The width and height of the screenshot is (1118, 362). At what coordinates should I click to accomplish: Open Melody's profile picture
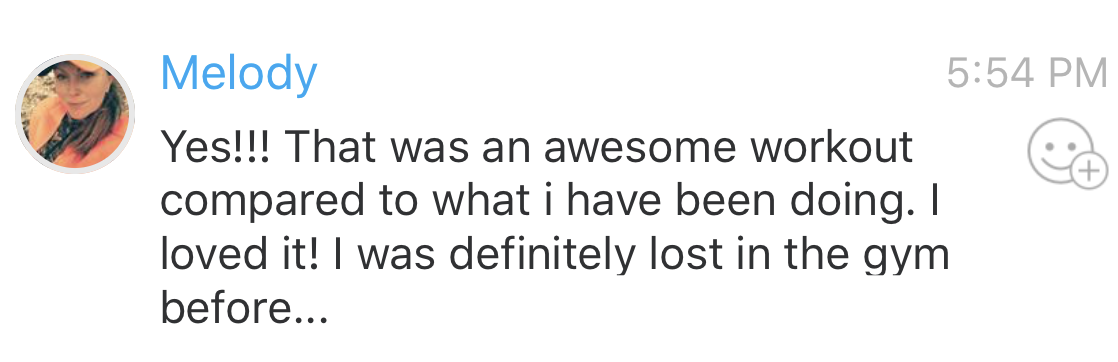[x=75, y=114]
